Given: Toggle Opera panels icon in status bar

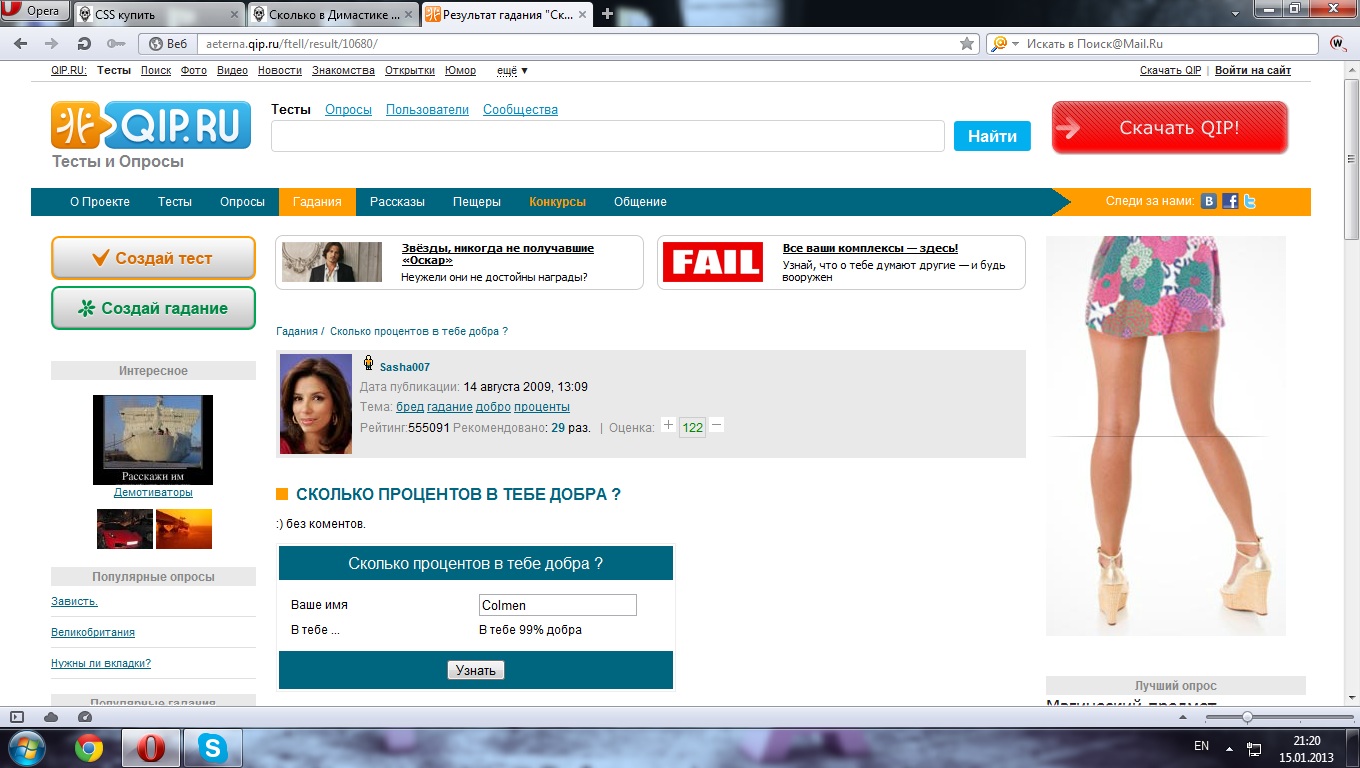Looking at the screenshot, I should pyautogui.click(x=17, y=717).
